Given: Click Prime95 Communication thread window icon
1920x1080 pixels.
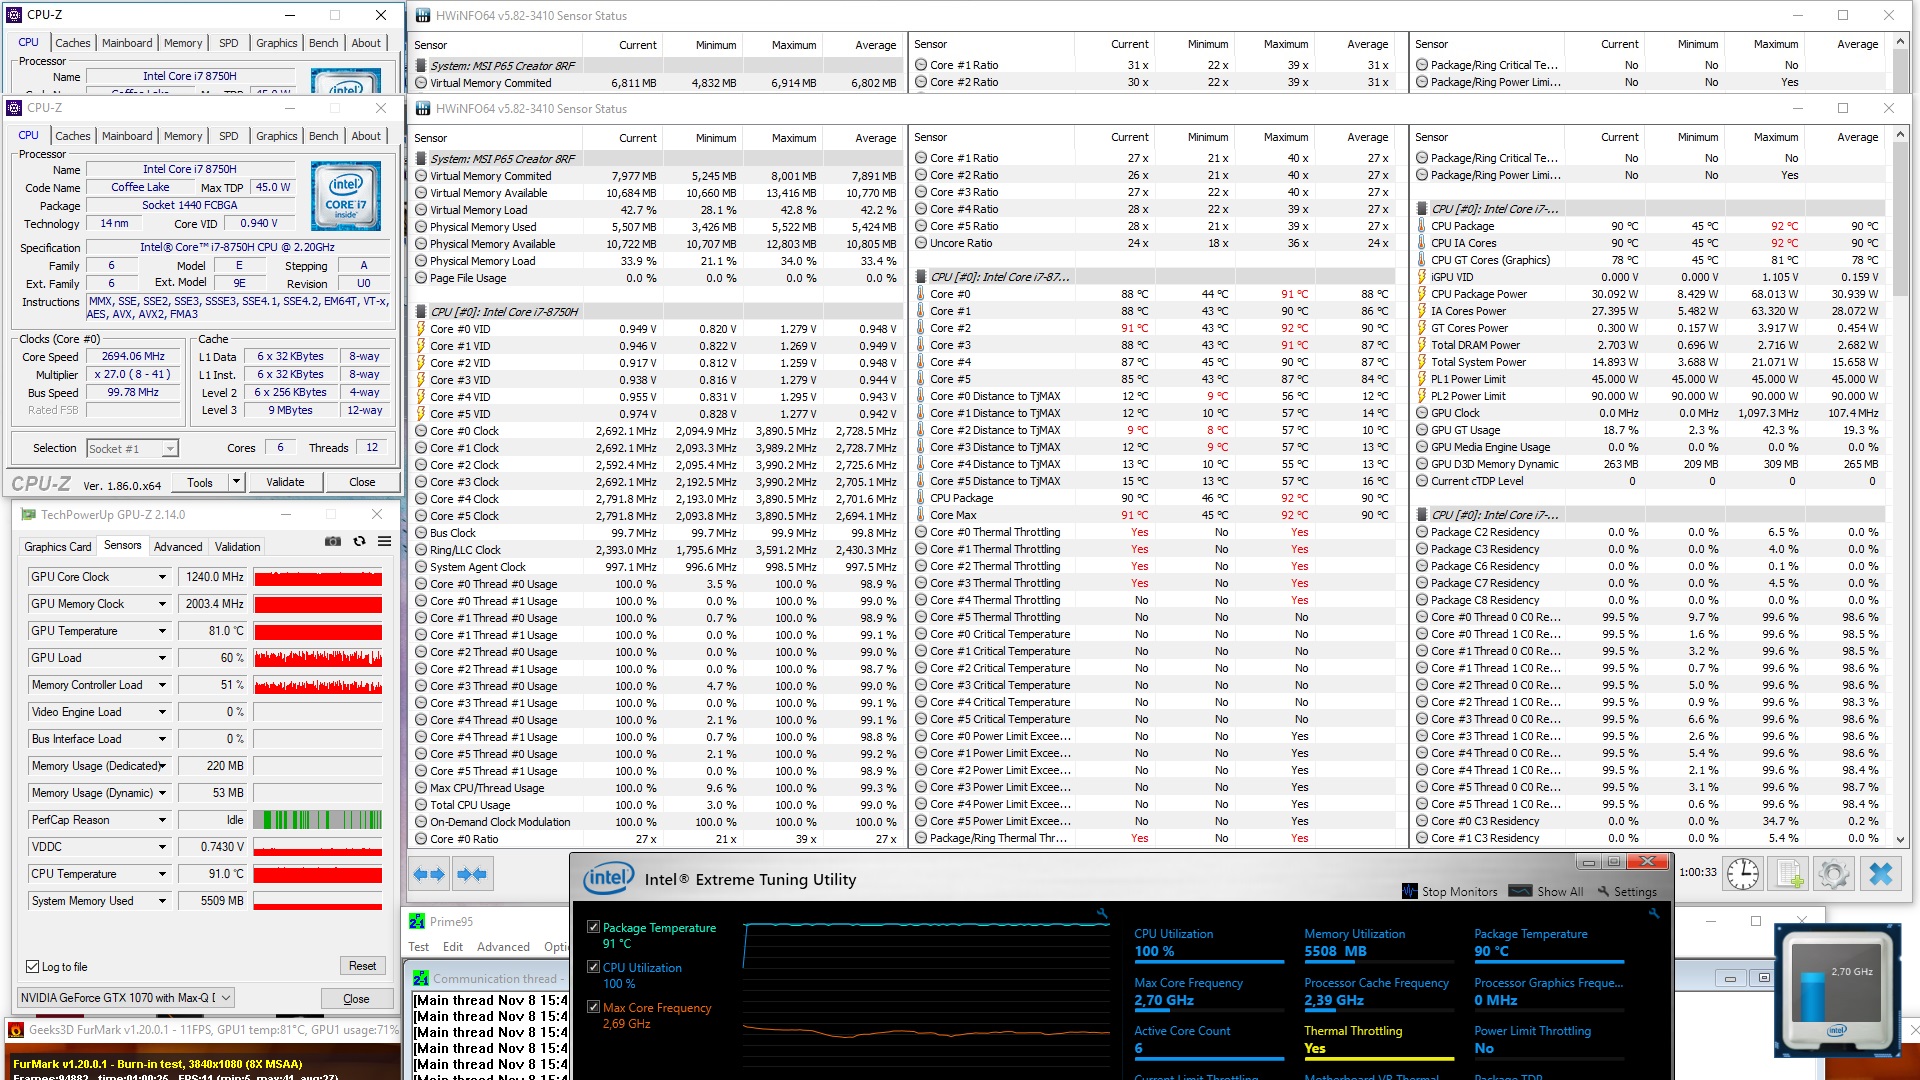Looking at the screenshot, I should point(421,979).
